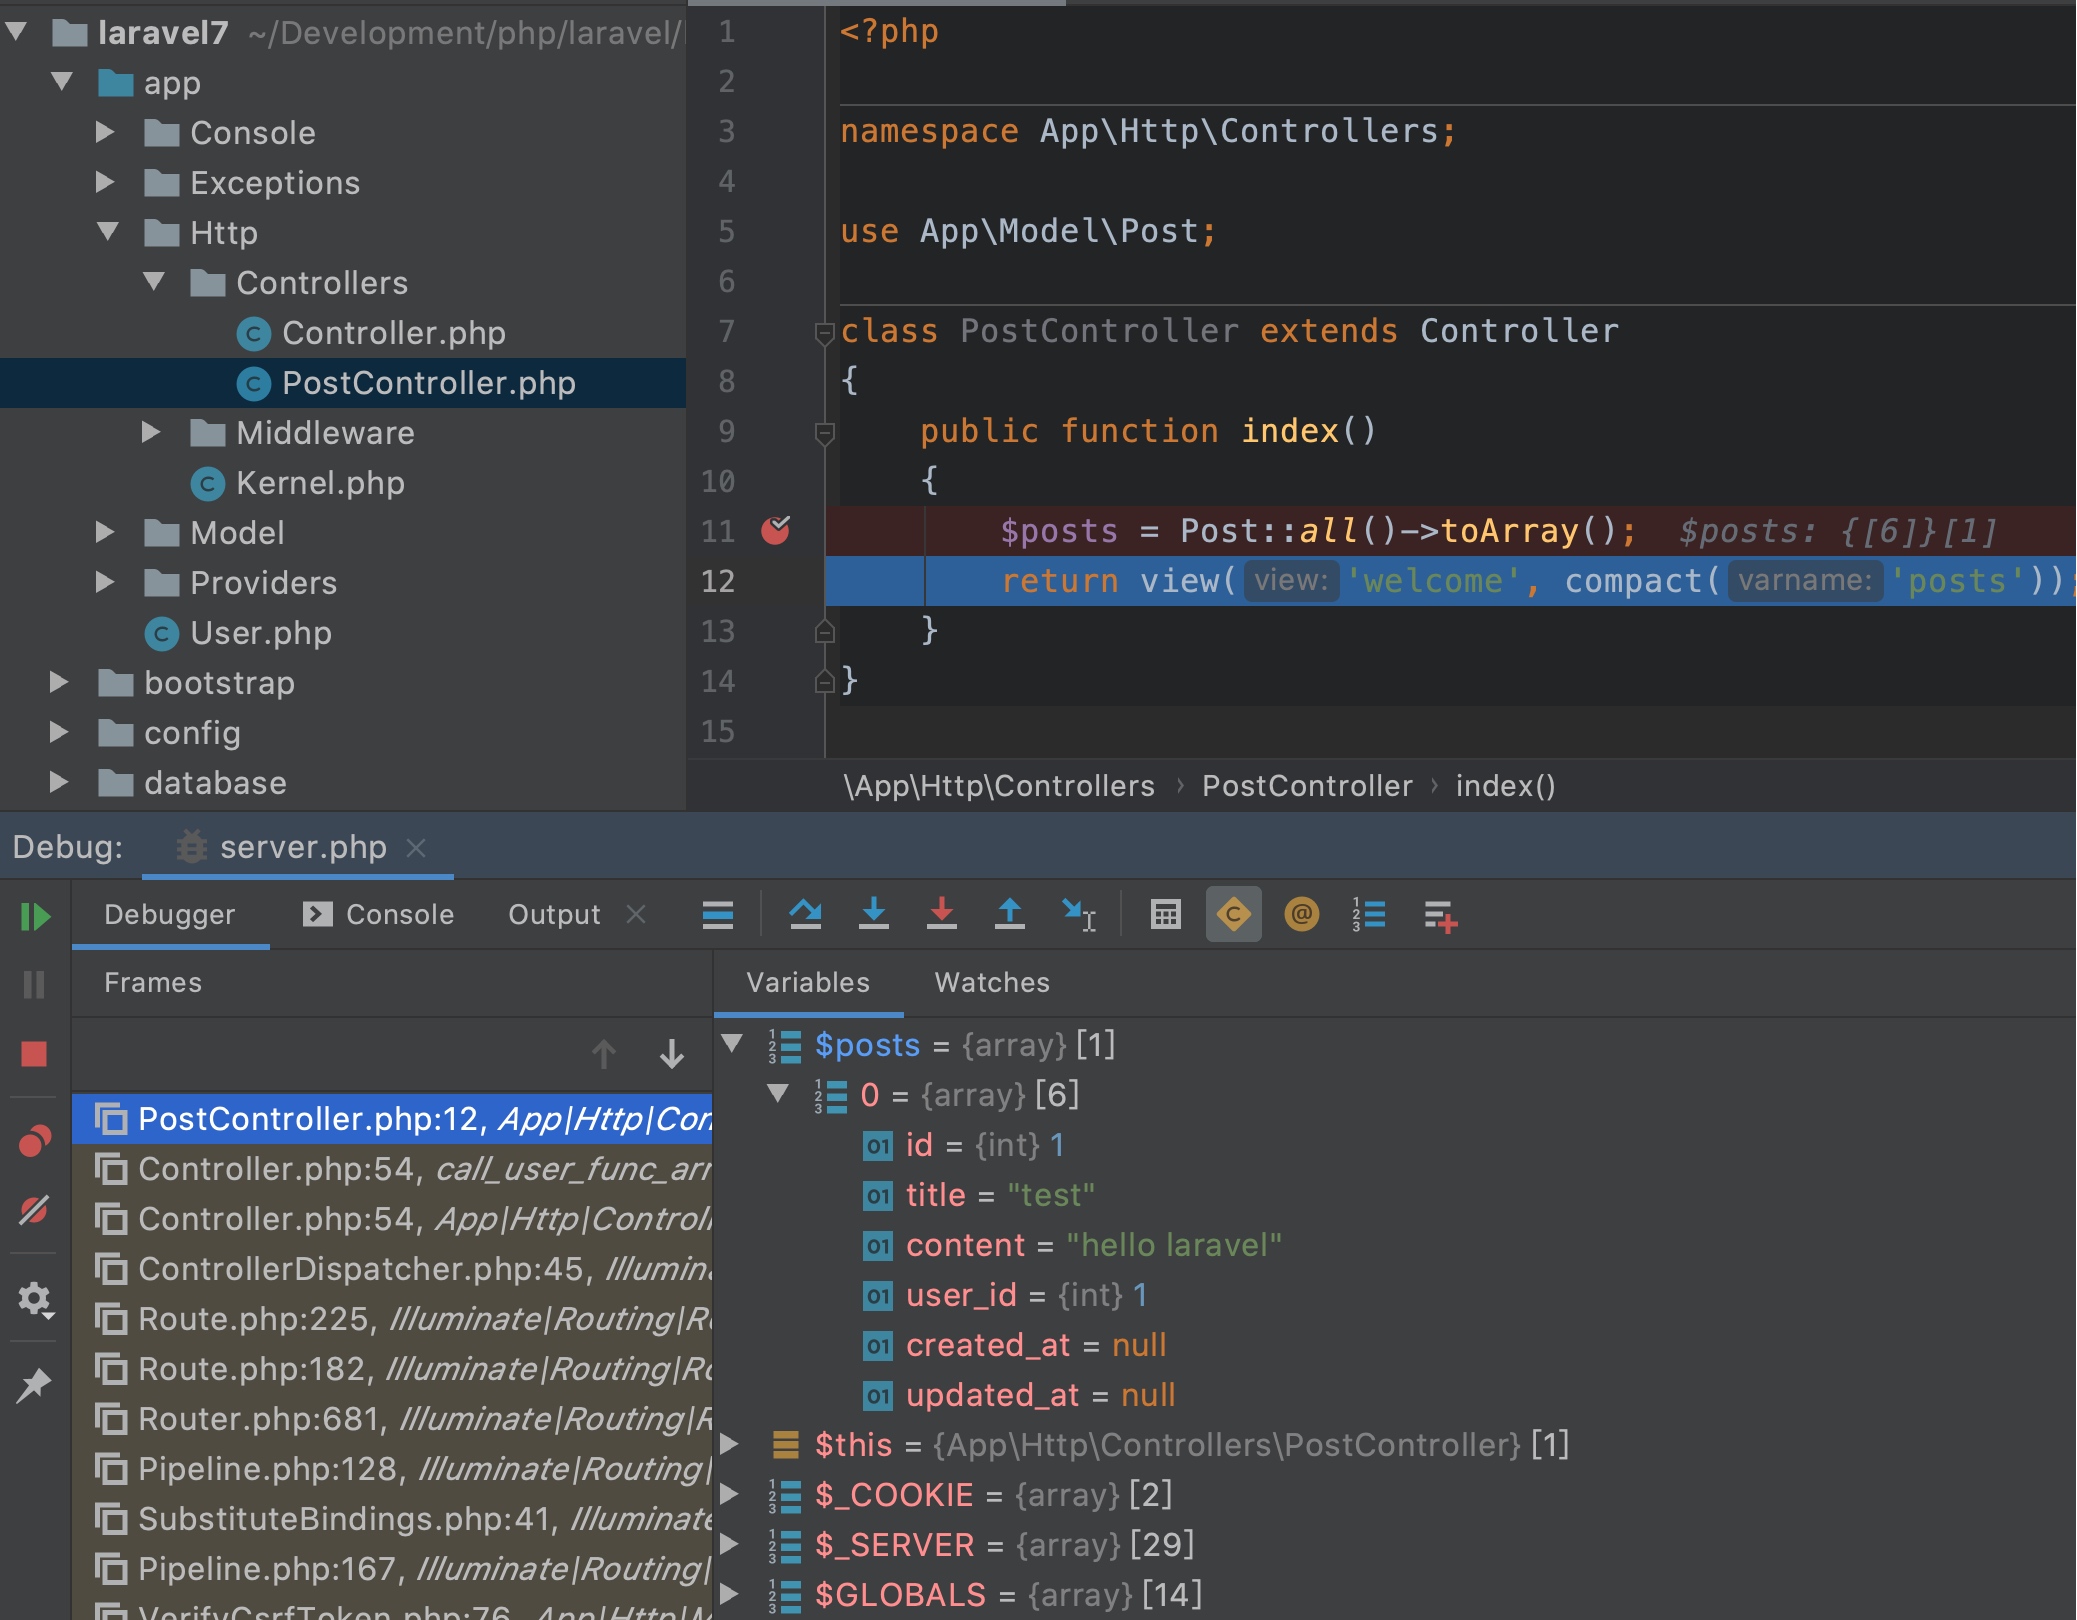This screenshot has width=2077, height=1620.
Task: Stop the debug session
Action: 34,1054
